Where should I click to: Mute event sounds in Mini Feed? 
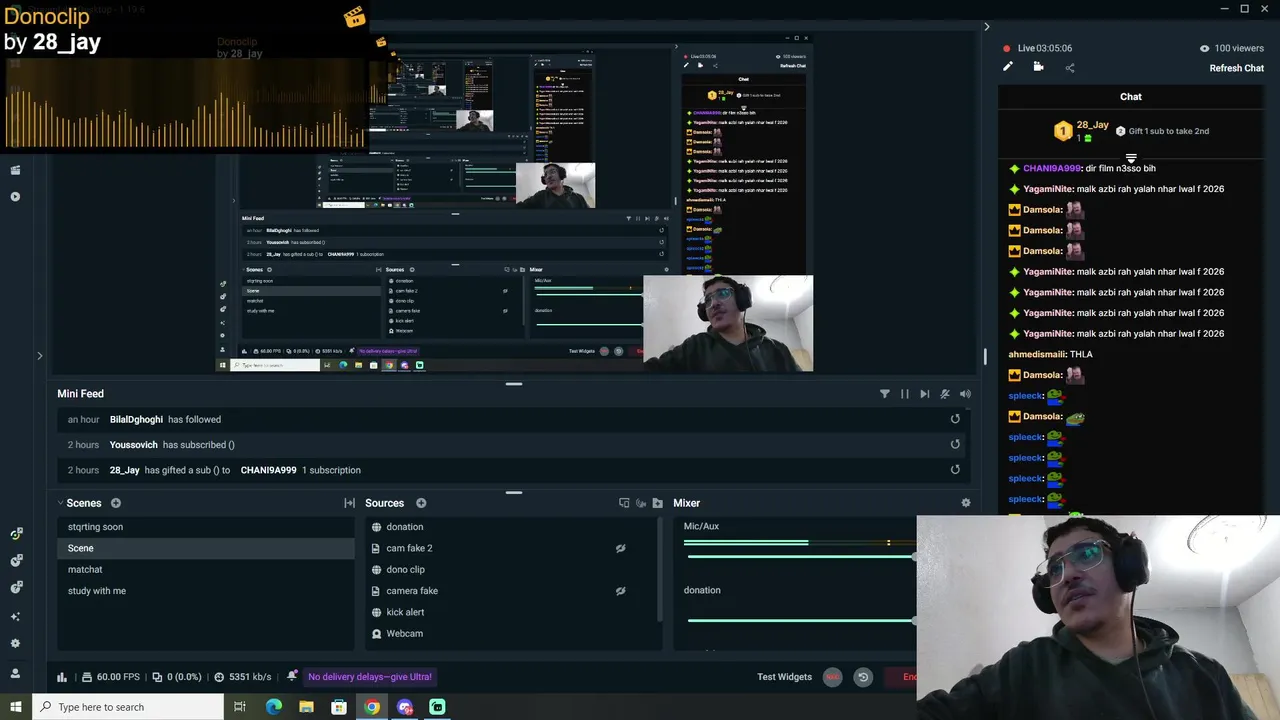click(x=945, y=394)
